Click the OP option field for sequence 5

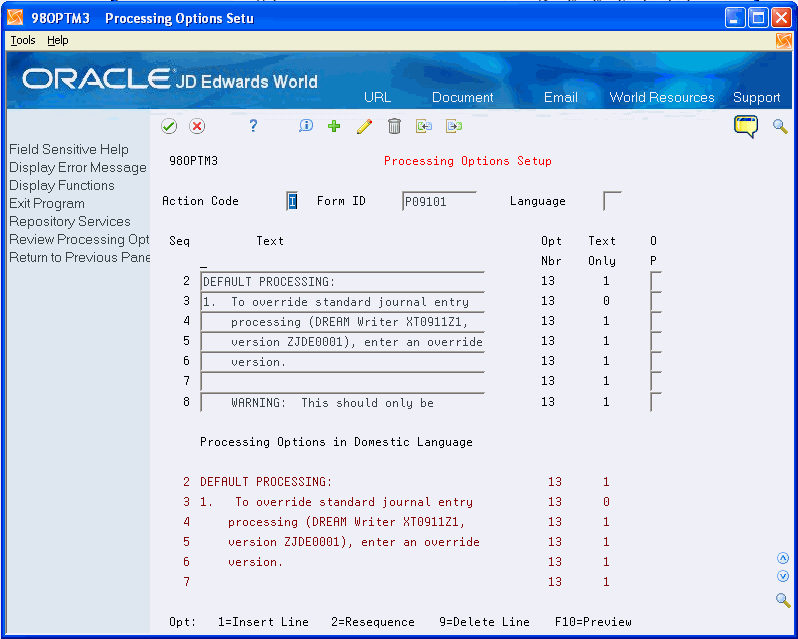point(656,341)
